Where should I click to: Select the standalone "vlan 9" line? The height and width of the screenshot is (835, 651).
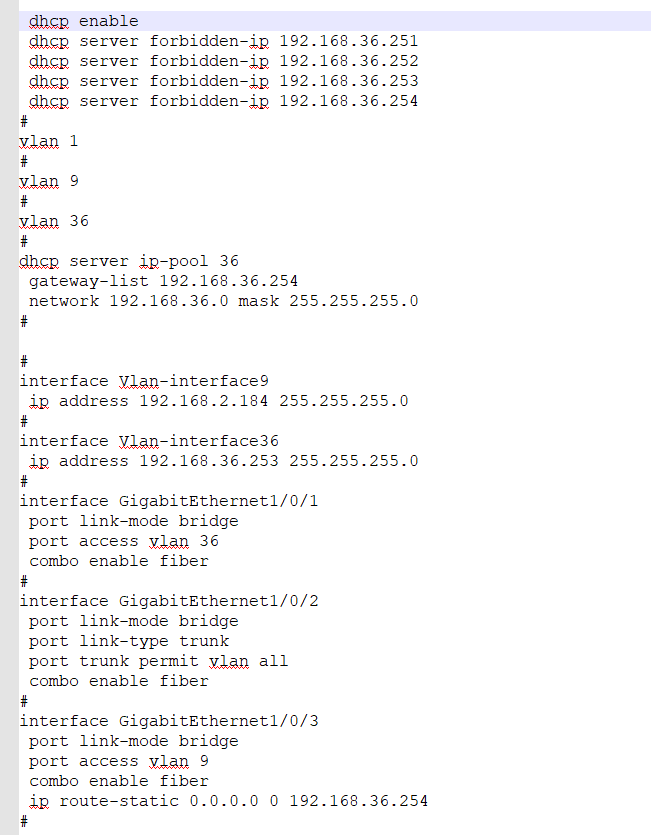49,181
